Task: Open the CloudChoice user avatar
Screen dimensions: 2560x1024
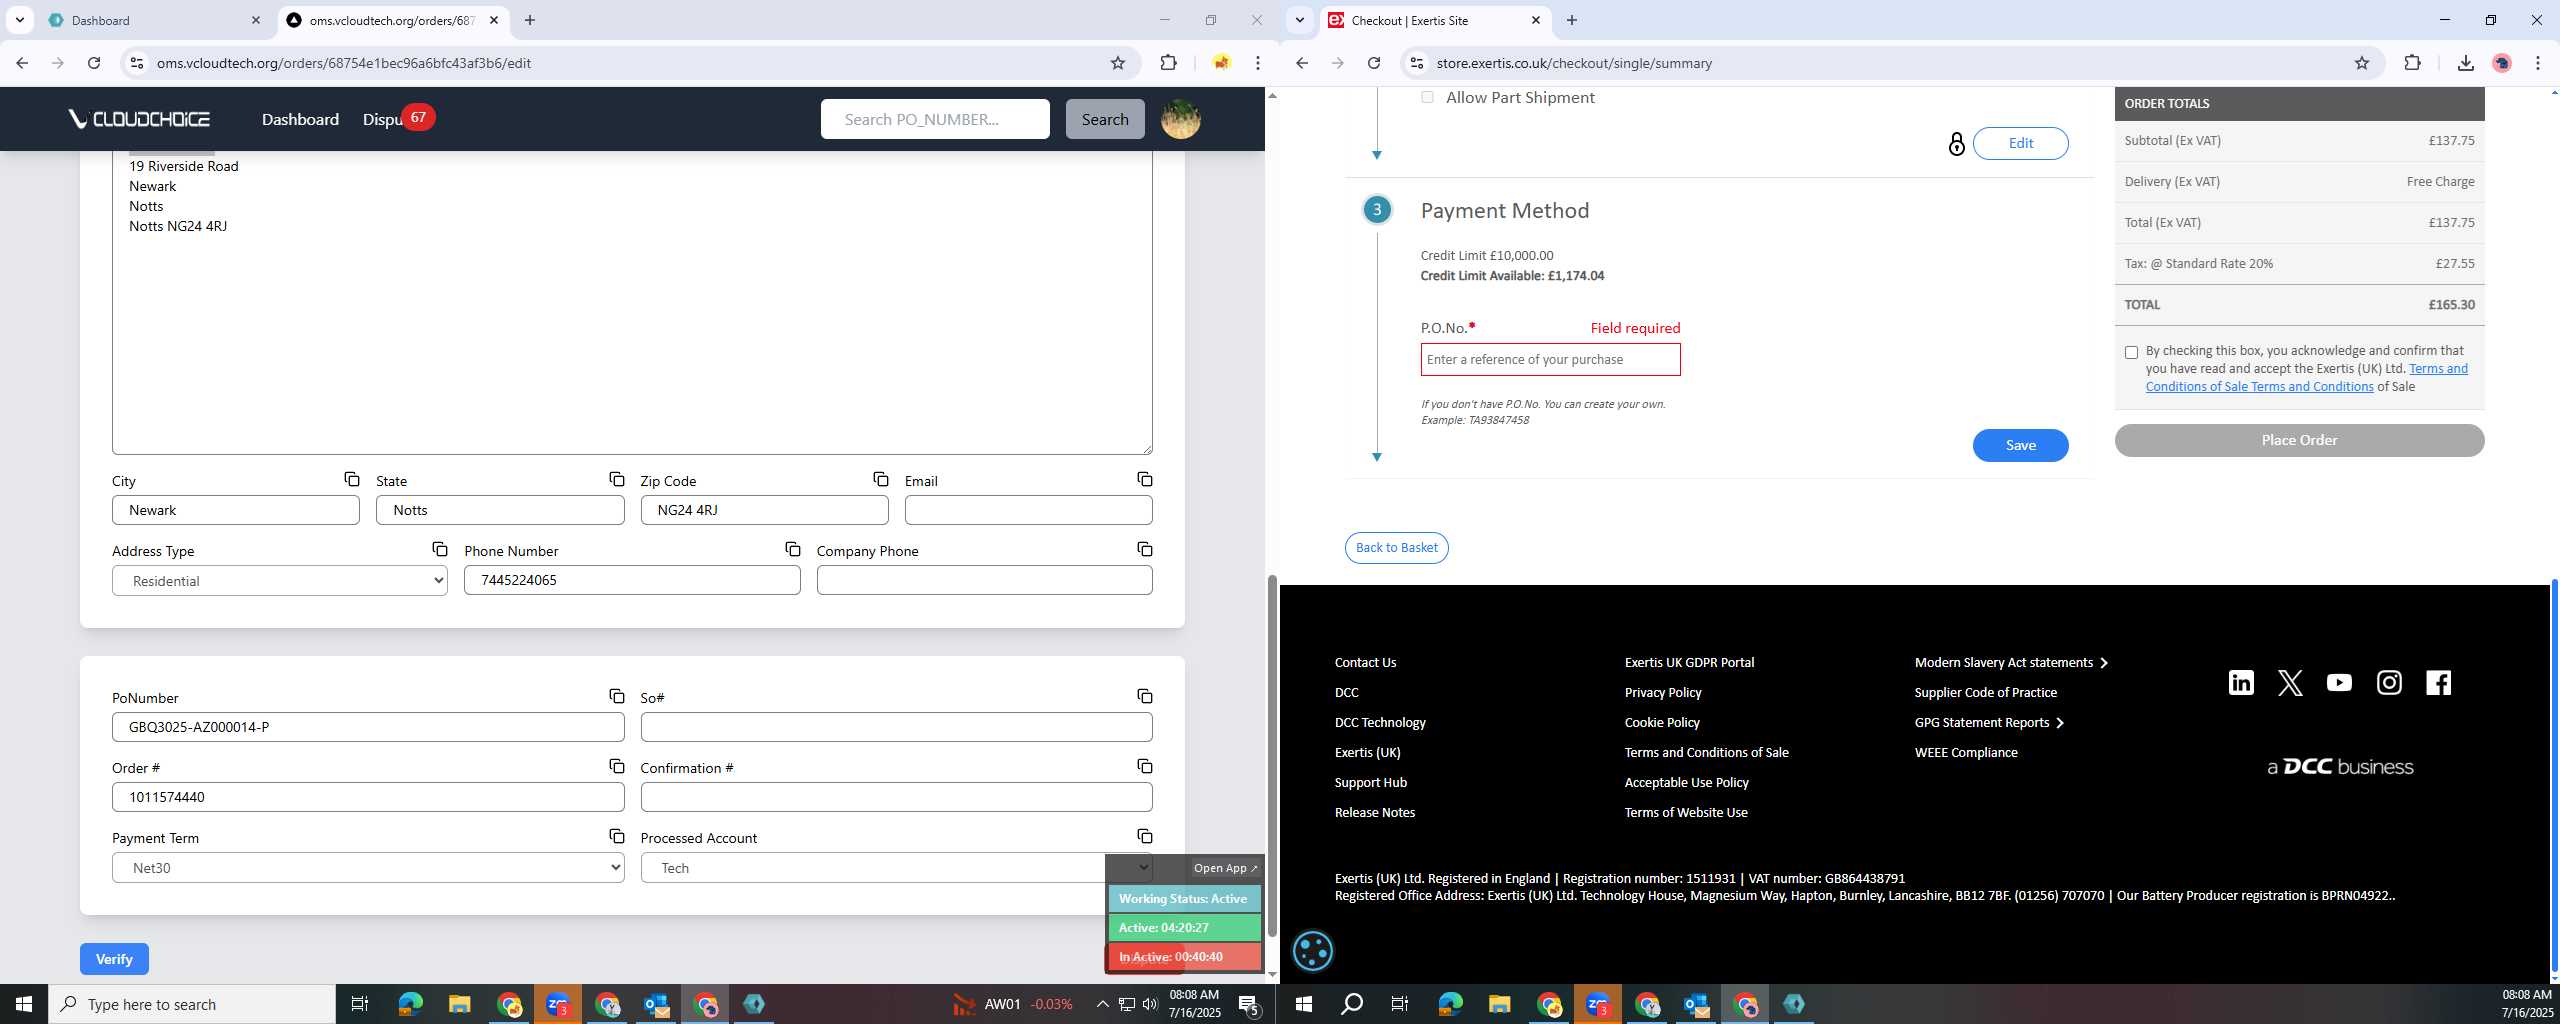Action: coord(1180,119)
